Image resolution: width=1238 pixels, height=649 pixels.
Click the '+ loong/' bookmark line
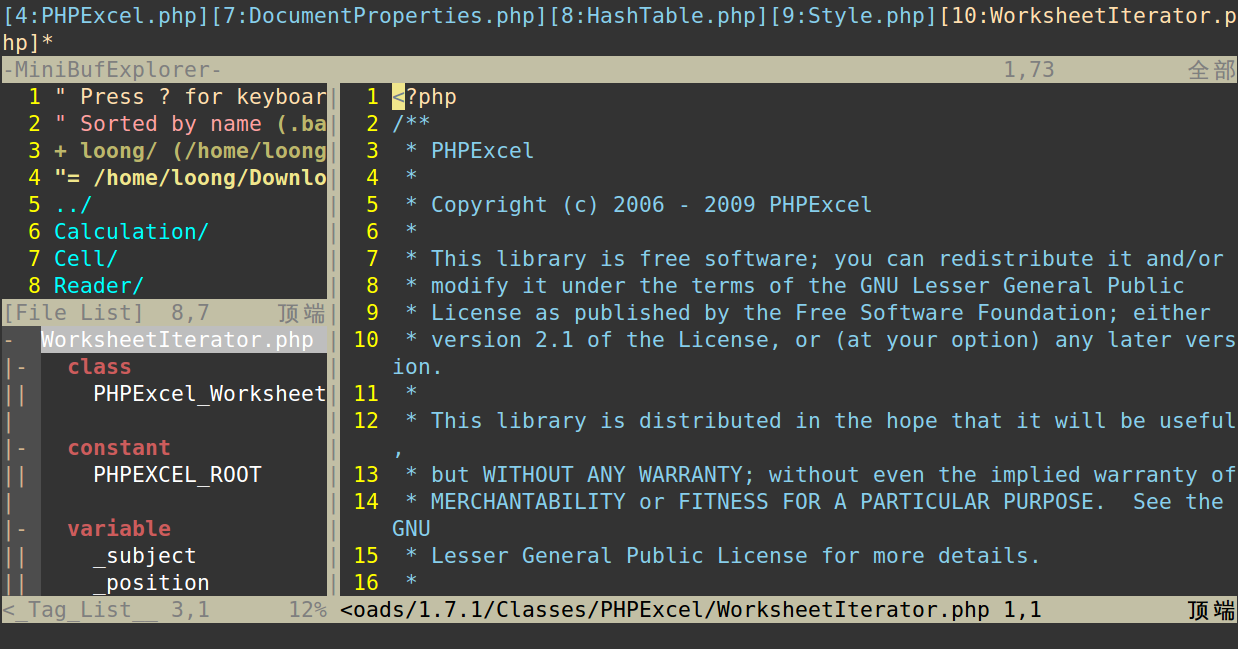point(190,151)
